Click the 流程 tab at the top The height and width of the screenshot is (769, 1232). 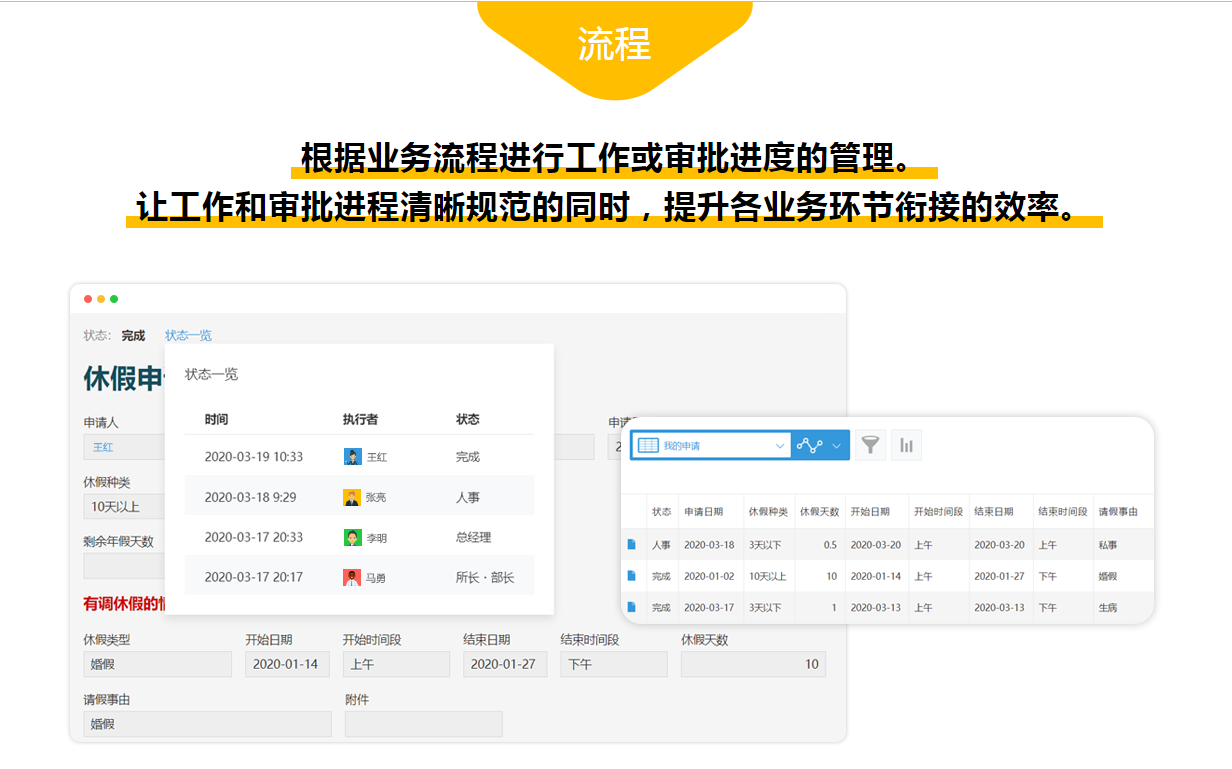[614, 44]
